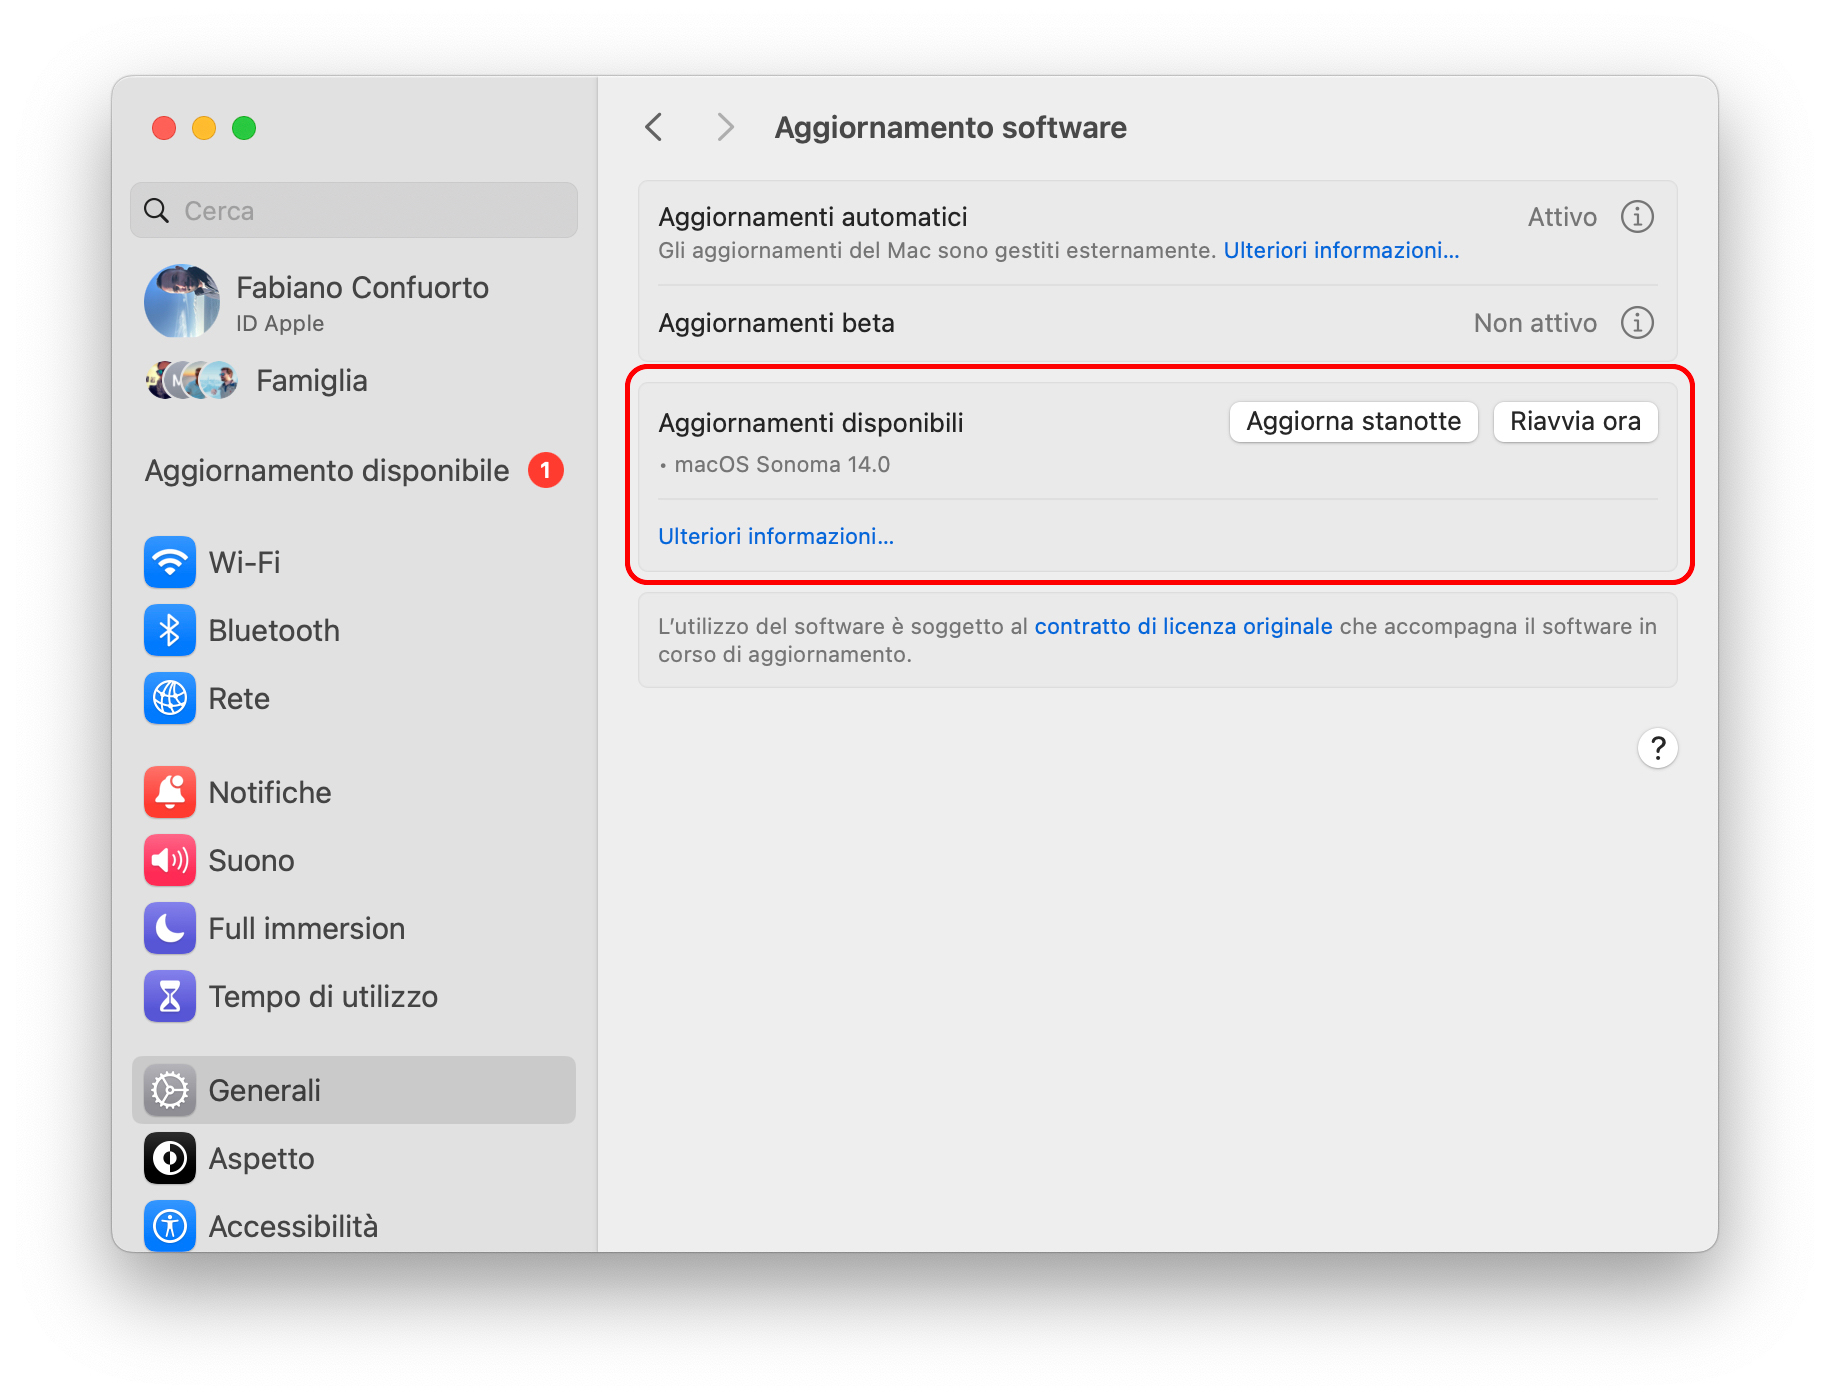
Task: Select the Bluetooth label in the sidebar
Action: tap(274, 630)
